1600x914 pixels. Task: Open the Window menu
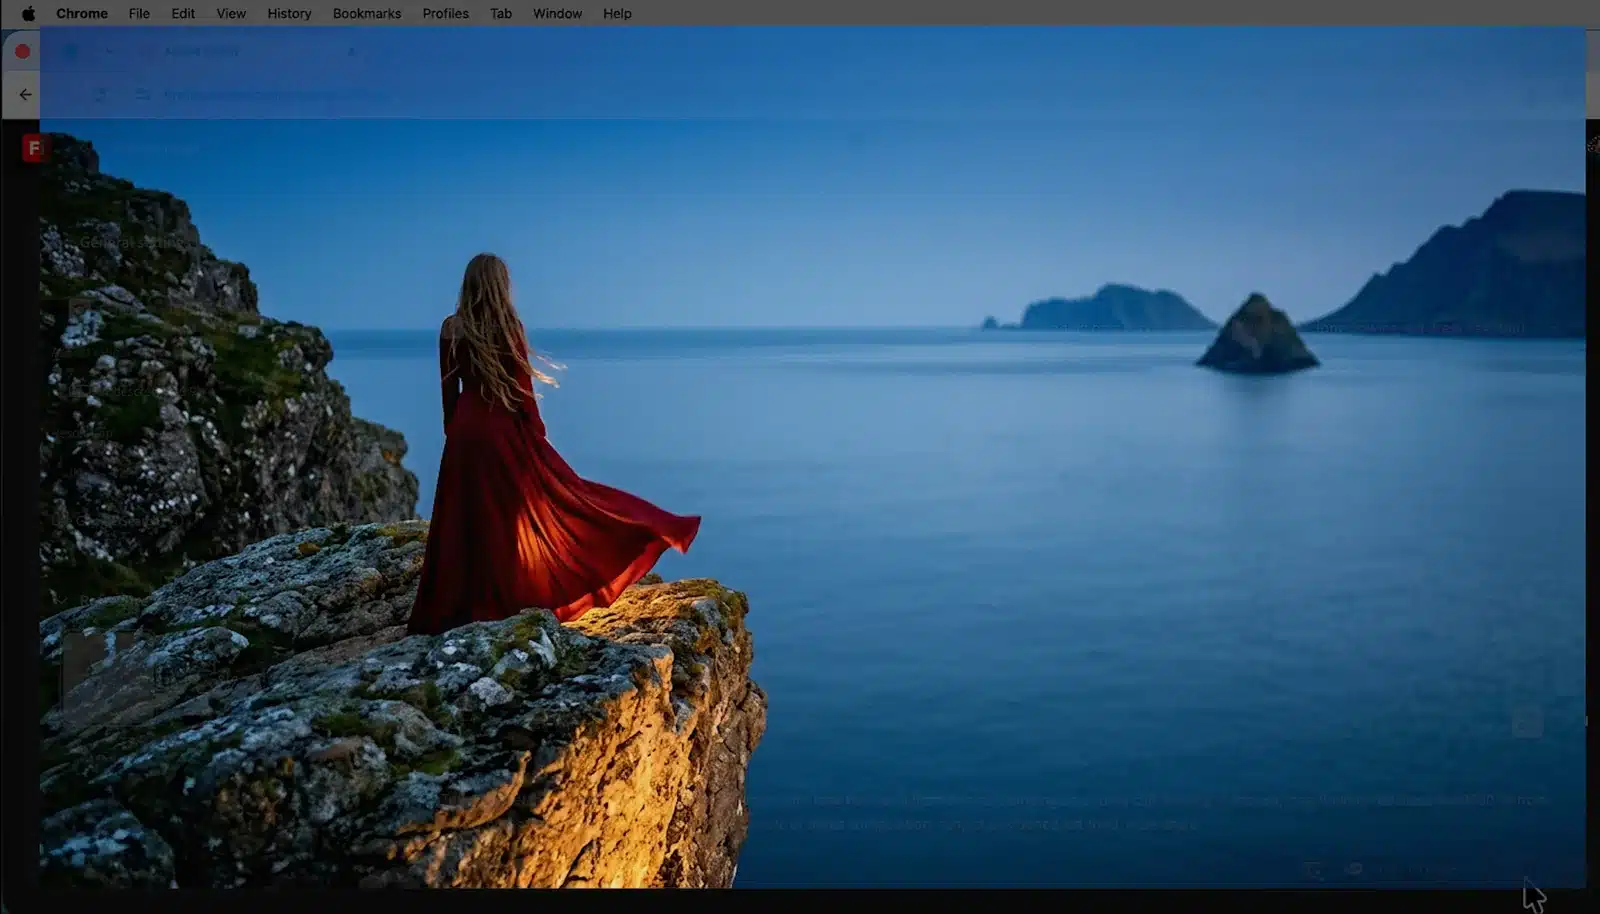click(557, 13)
